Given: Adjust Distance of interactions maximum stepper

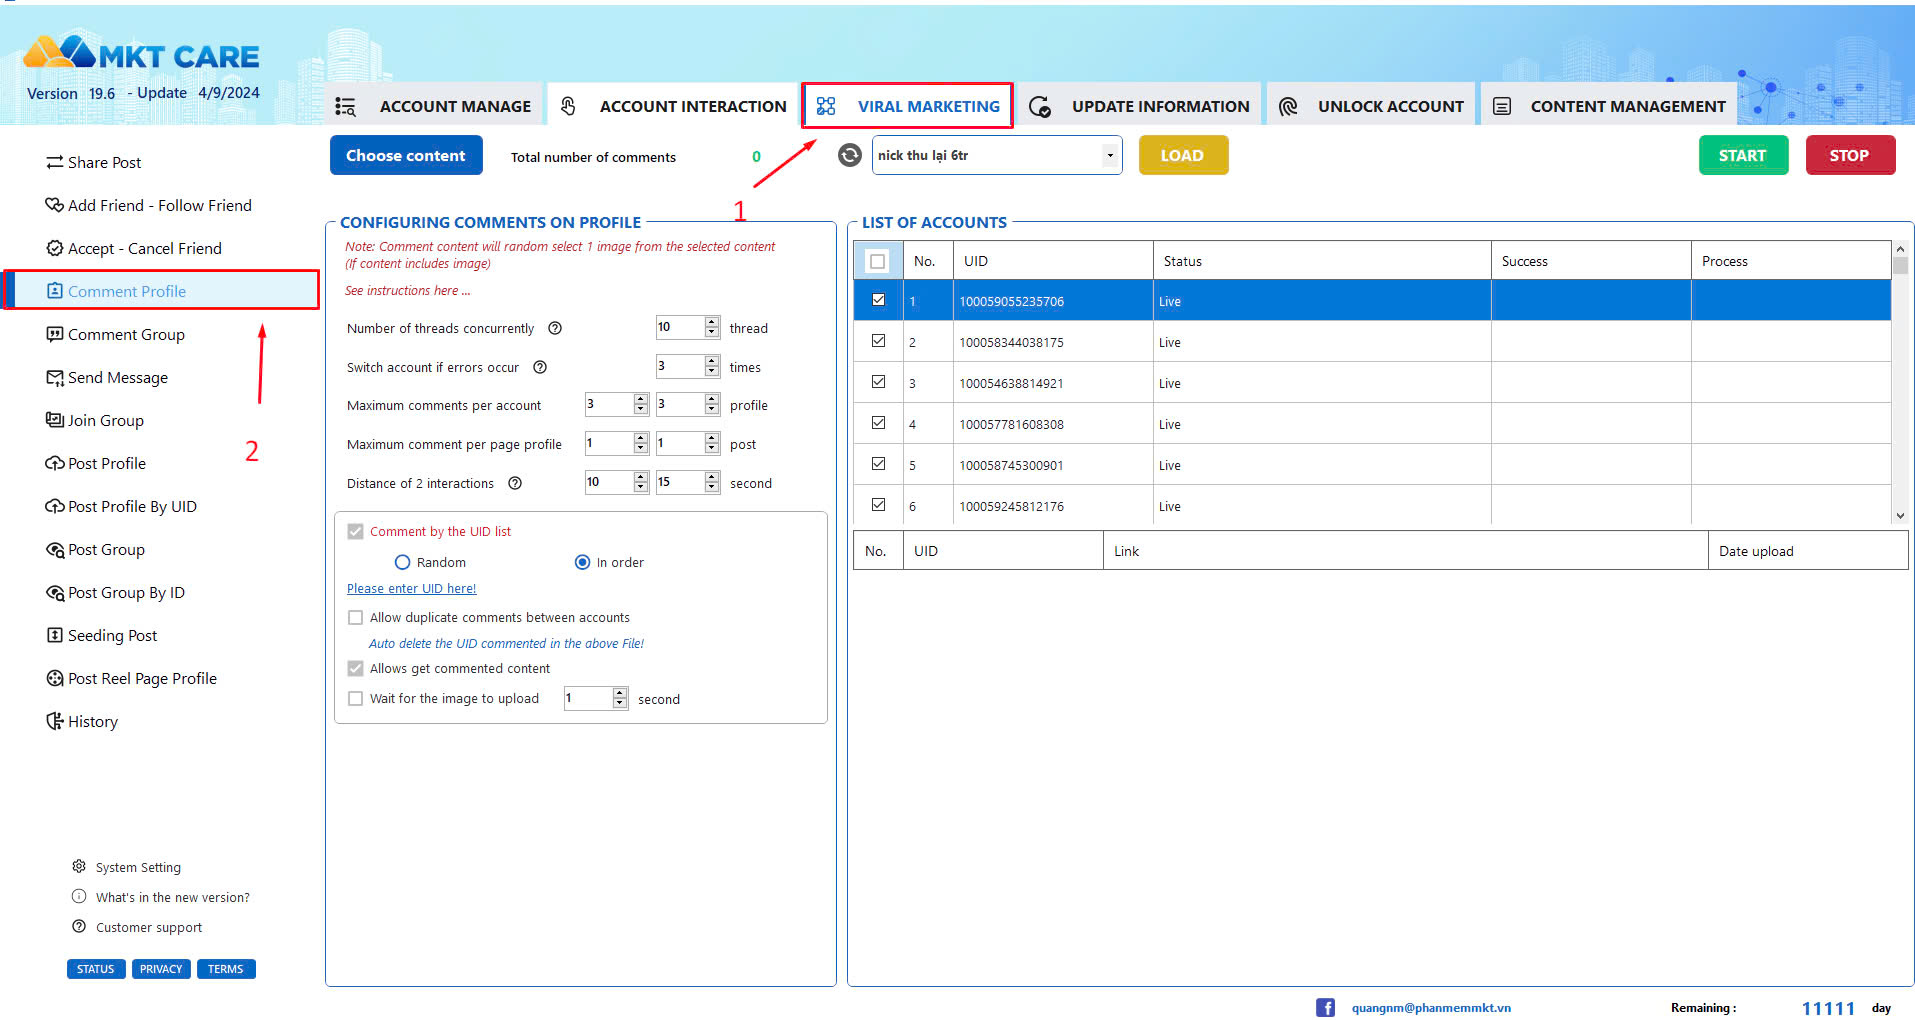Looking at the screenshot, I should click(712, 482).
